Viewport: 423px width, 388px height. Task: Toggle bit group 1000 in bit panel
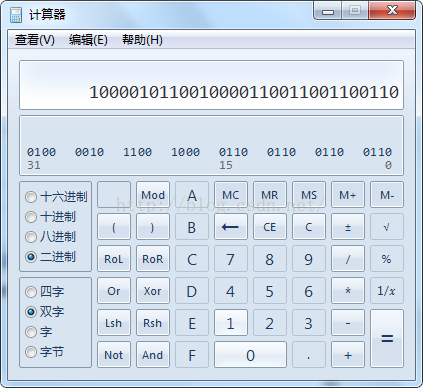click(x=185, y=152)
